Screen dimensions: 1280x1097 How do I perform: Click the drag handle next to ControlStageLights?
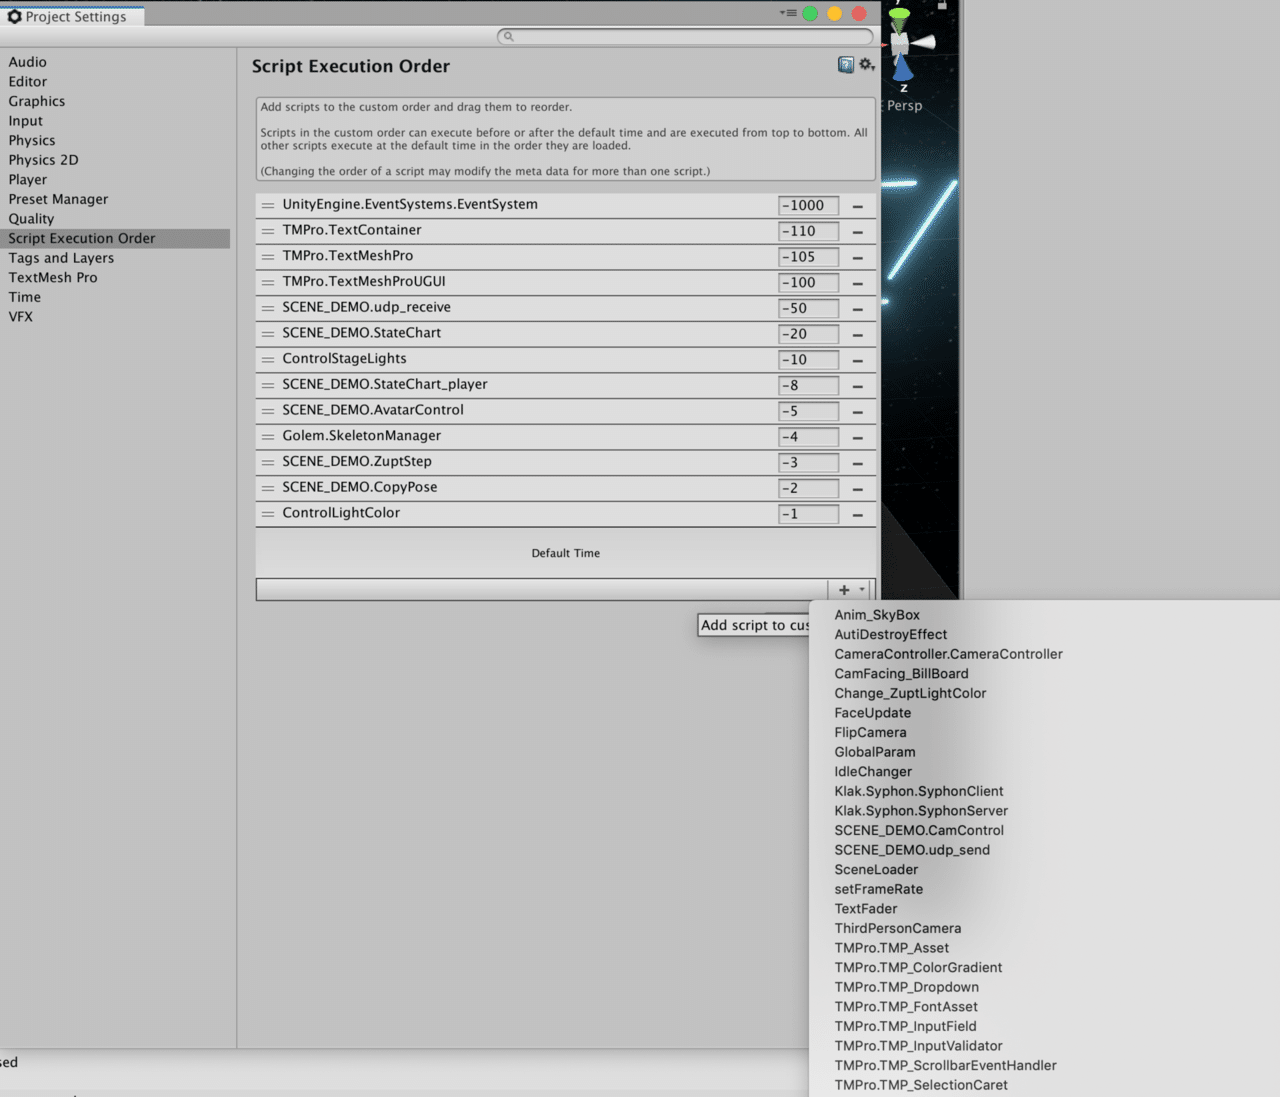(267, 360)
